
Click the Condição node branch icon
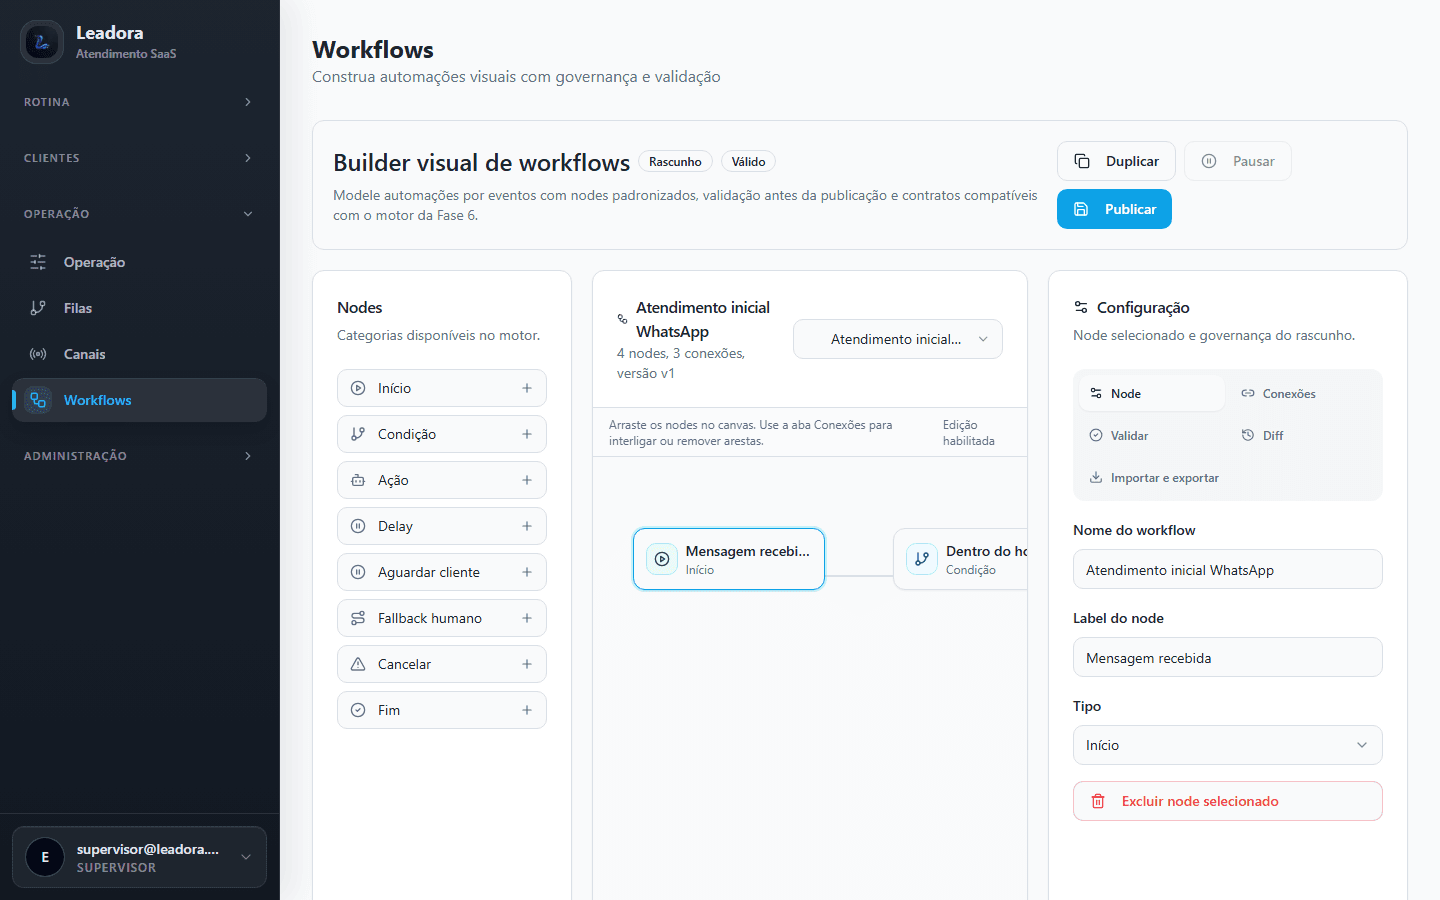(358, 434)
